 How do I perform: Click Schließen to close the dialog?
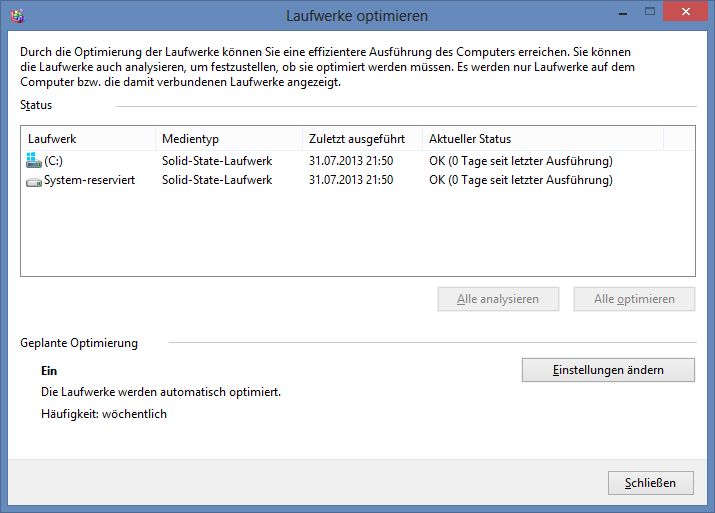pos(651,483)
